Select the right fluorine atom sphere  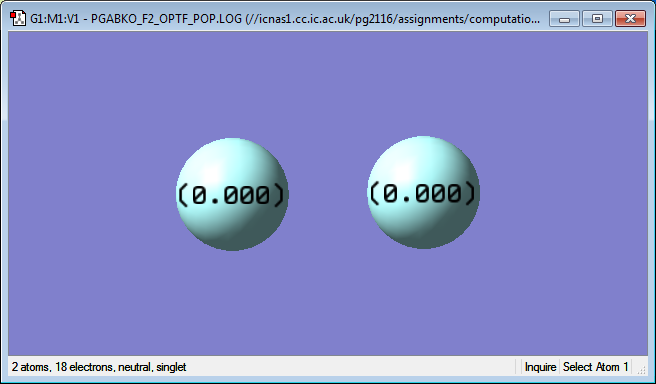(x=423, y=192)
